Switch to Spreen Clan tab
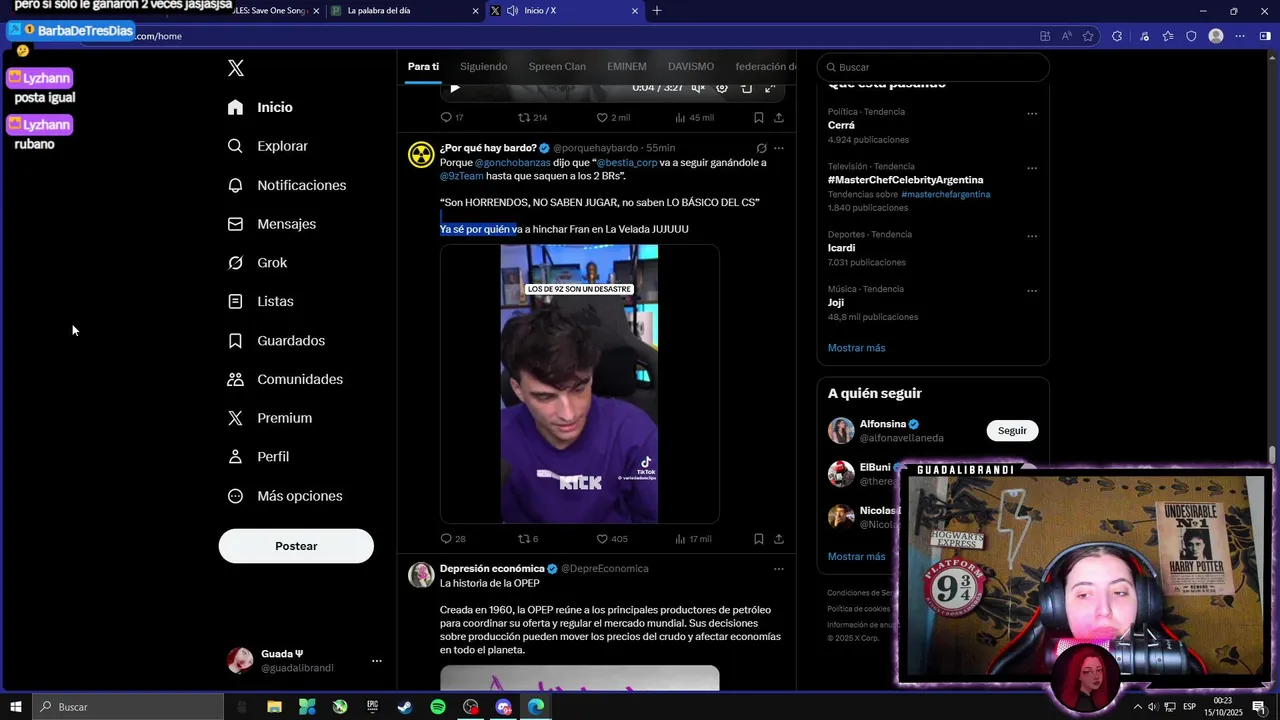 click(557, 66)
